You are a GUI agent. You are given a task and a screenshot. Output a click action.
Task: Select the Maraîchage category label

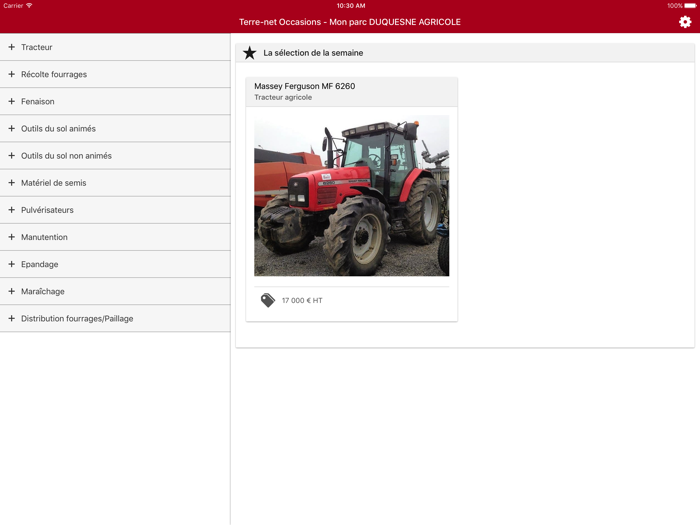tap(43, 292)
